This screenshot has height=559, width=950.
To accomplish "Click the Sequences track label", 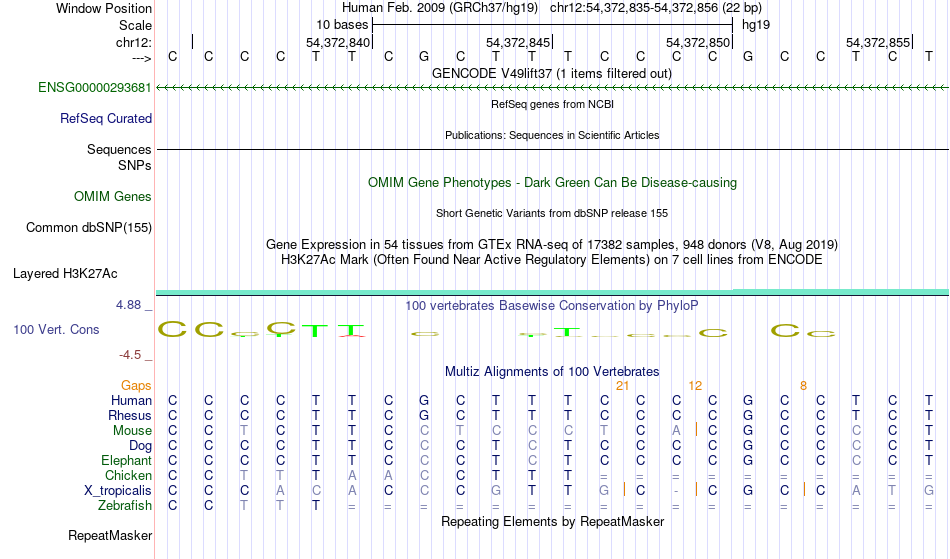I will pos(119,149).
